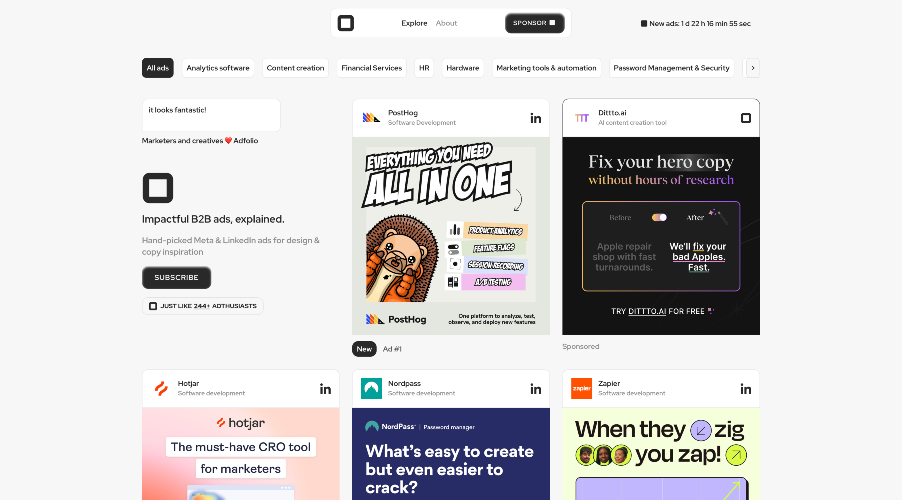Open the About page link
Viewport: 902px width, 500px height.
(x=446, y=23)
